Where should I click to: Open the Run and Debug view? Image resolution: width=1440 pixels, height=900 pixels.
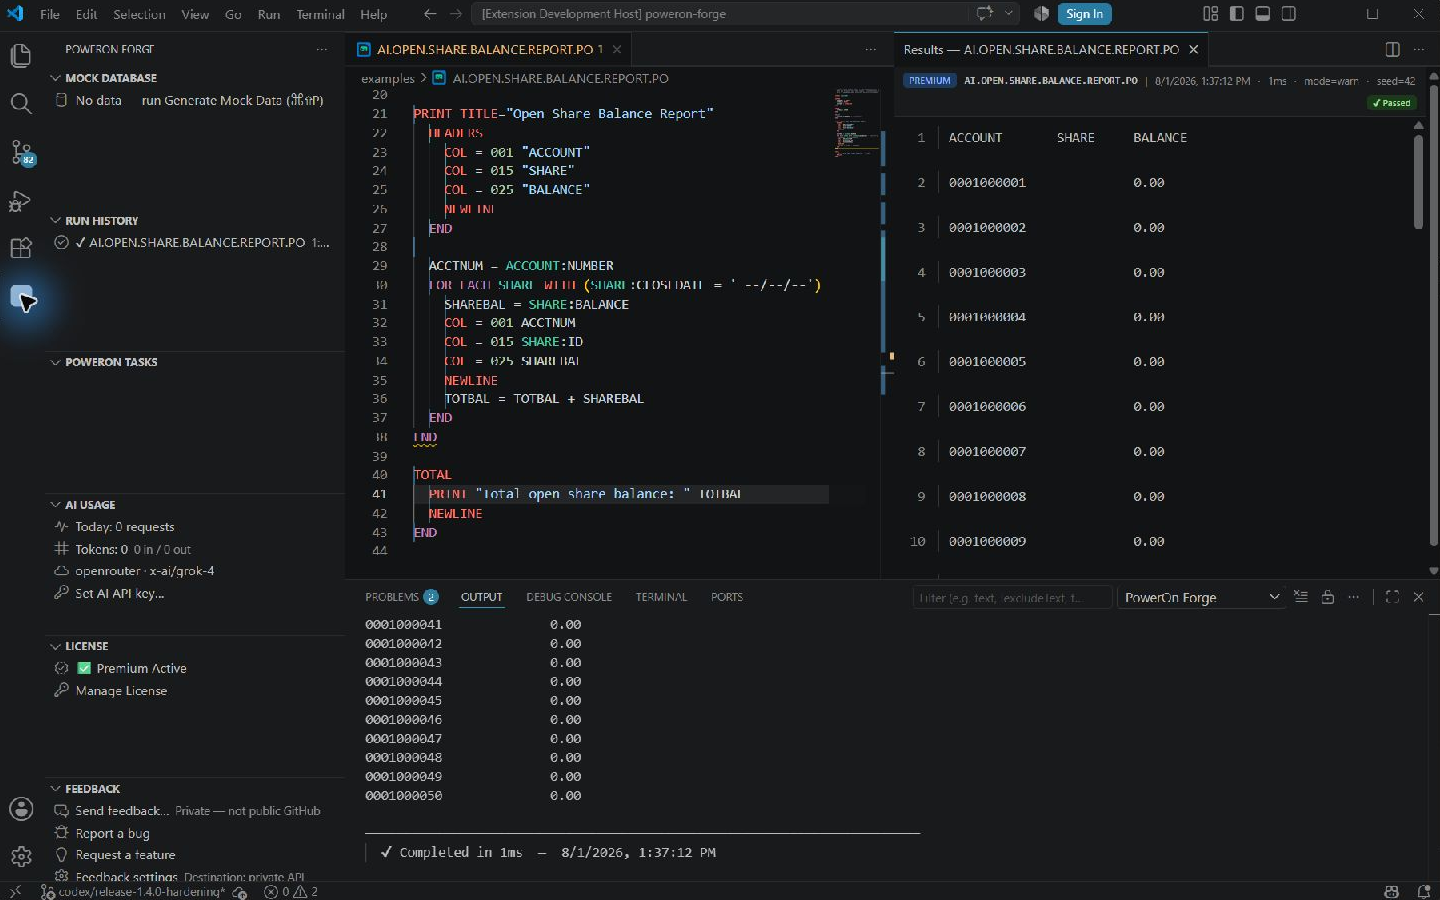tap(21, 201)
